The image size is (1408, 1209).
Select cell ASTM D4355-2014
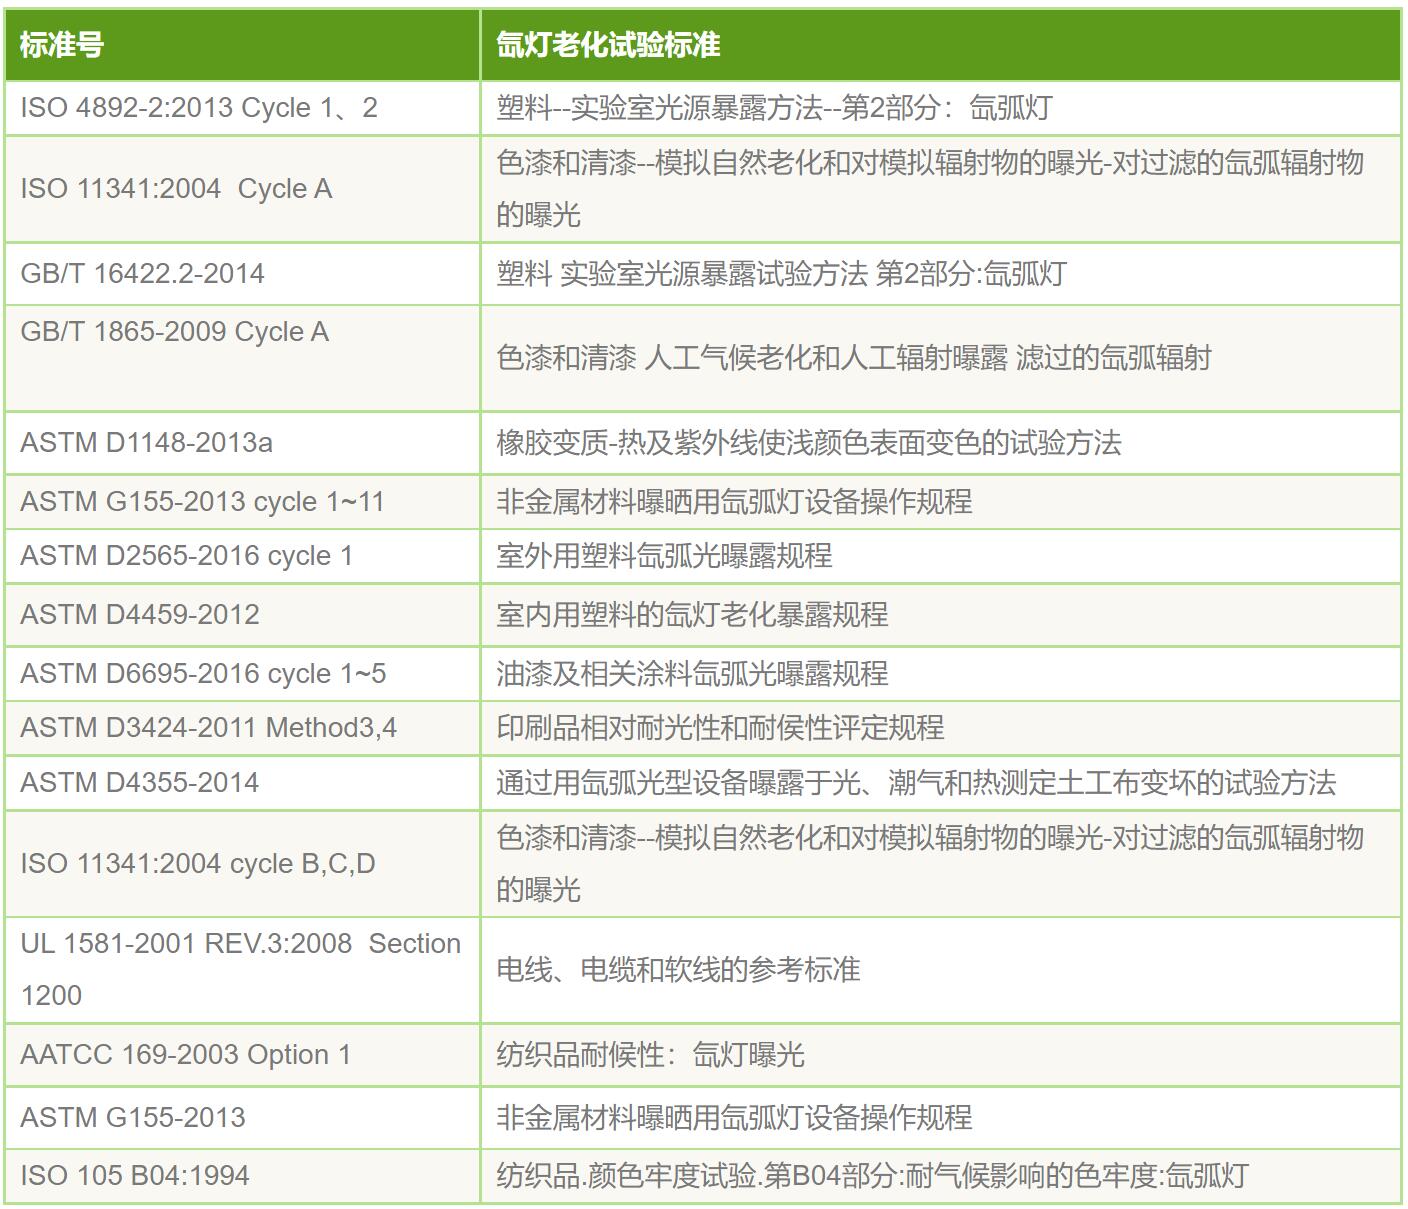[242, 783]
